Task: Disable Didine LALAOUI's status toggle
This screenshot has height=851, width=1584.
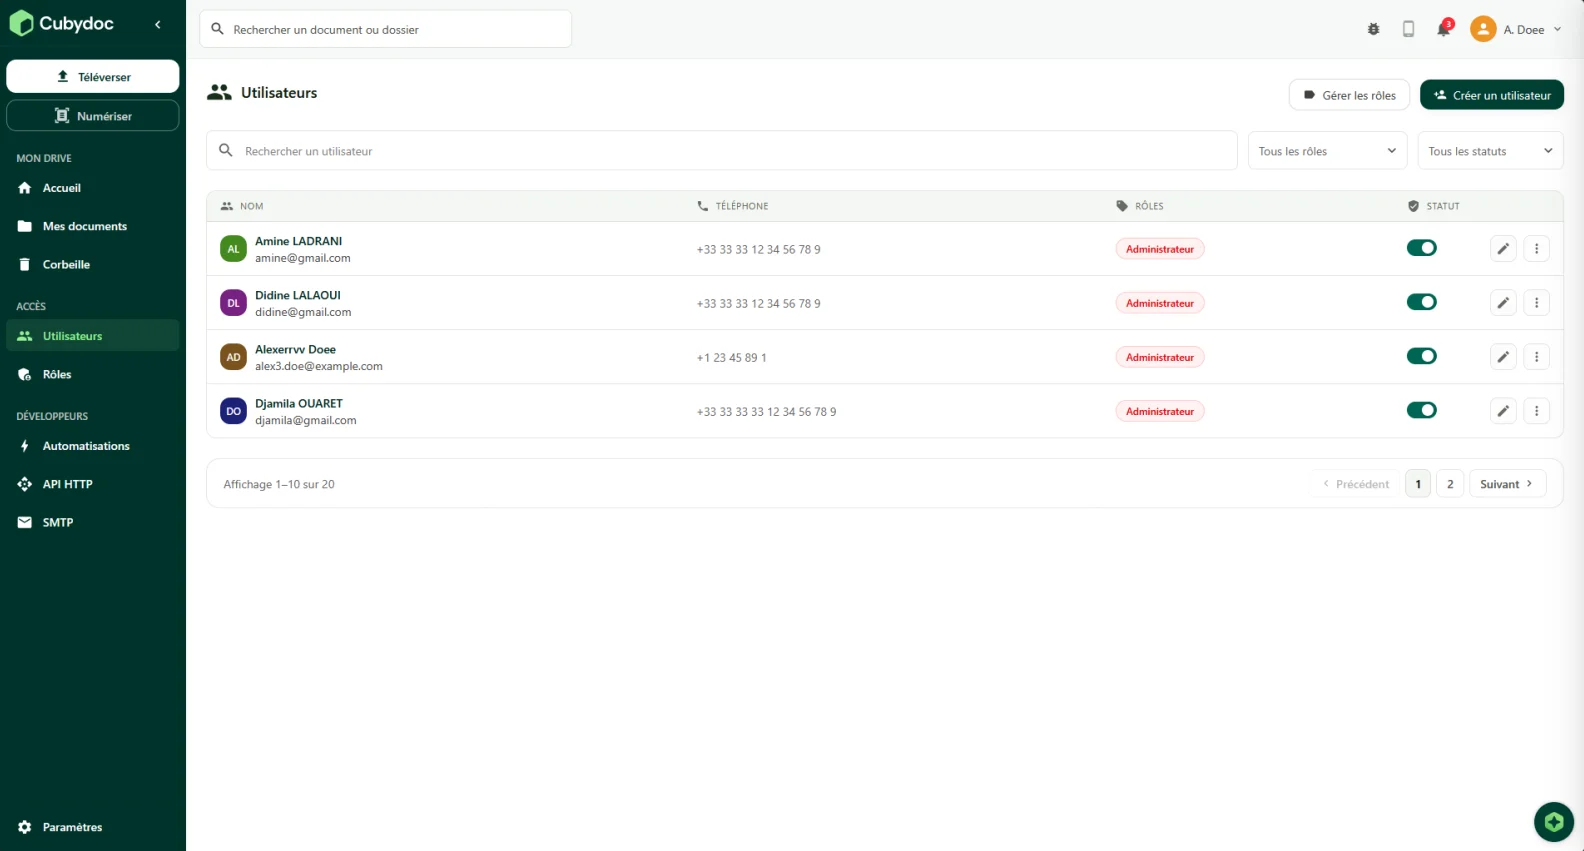Action: [1421, 302]
